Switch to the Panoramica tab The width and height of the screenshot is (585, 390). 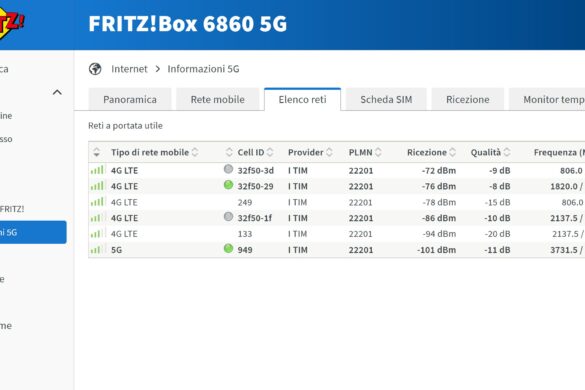point(130,100)
